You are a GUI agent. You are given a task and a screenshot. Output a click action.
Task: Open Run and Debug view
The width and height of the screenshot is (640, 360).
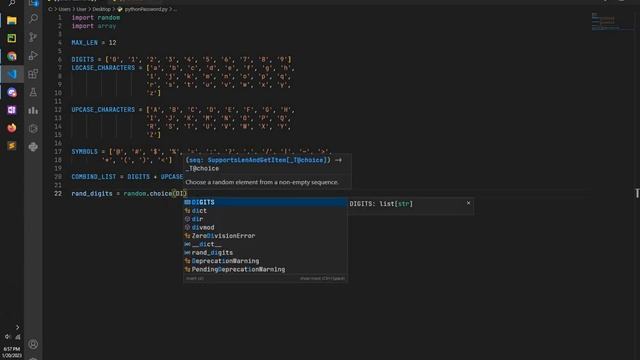[x=33, y=56]
